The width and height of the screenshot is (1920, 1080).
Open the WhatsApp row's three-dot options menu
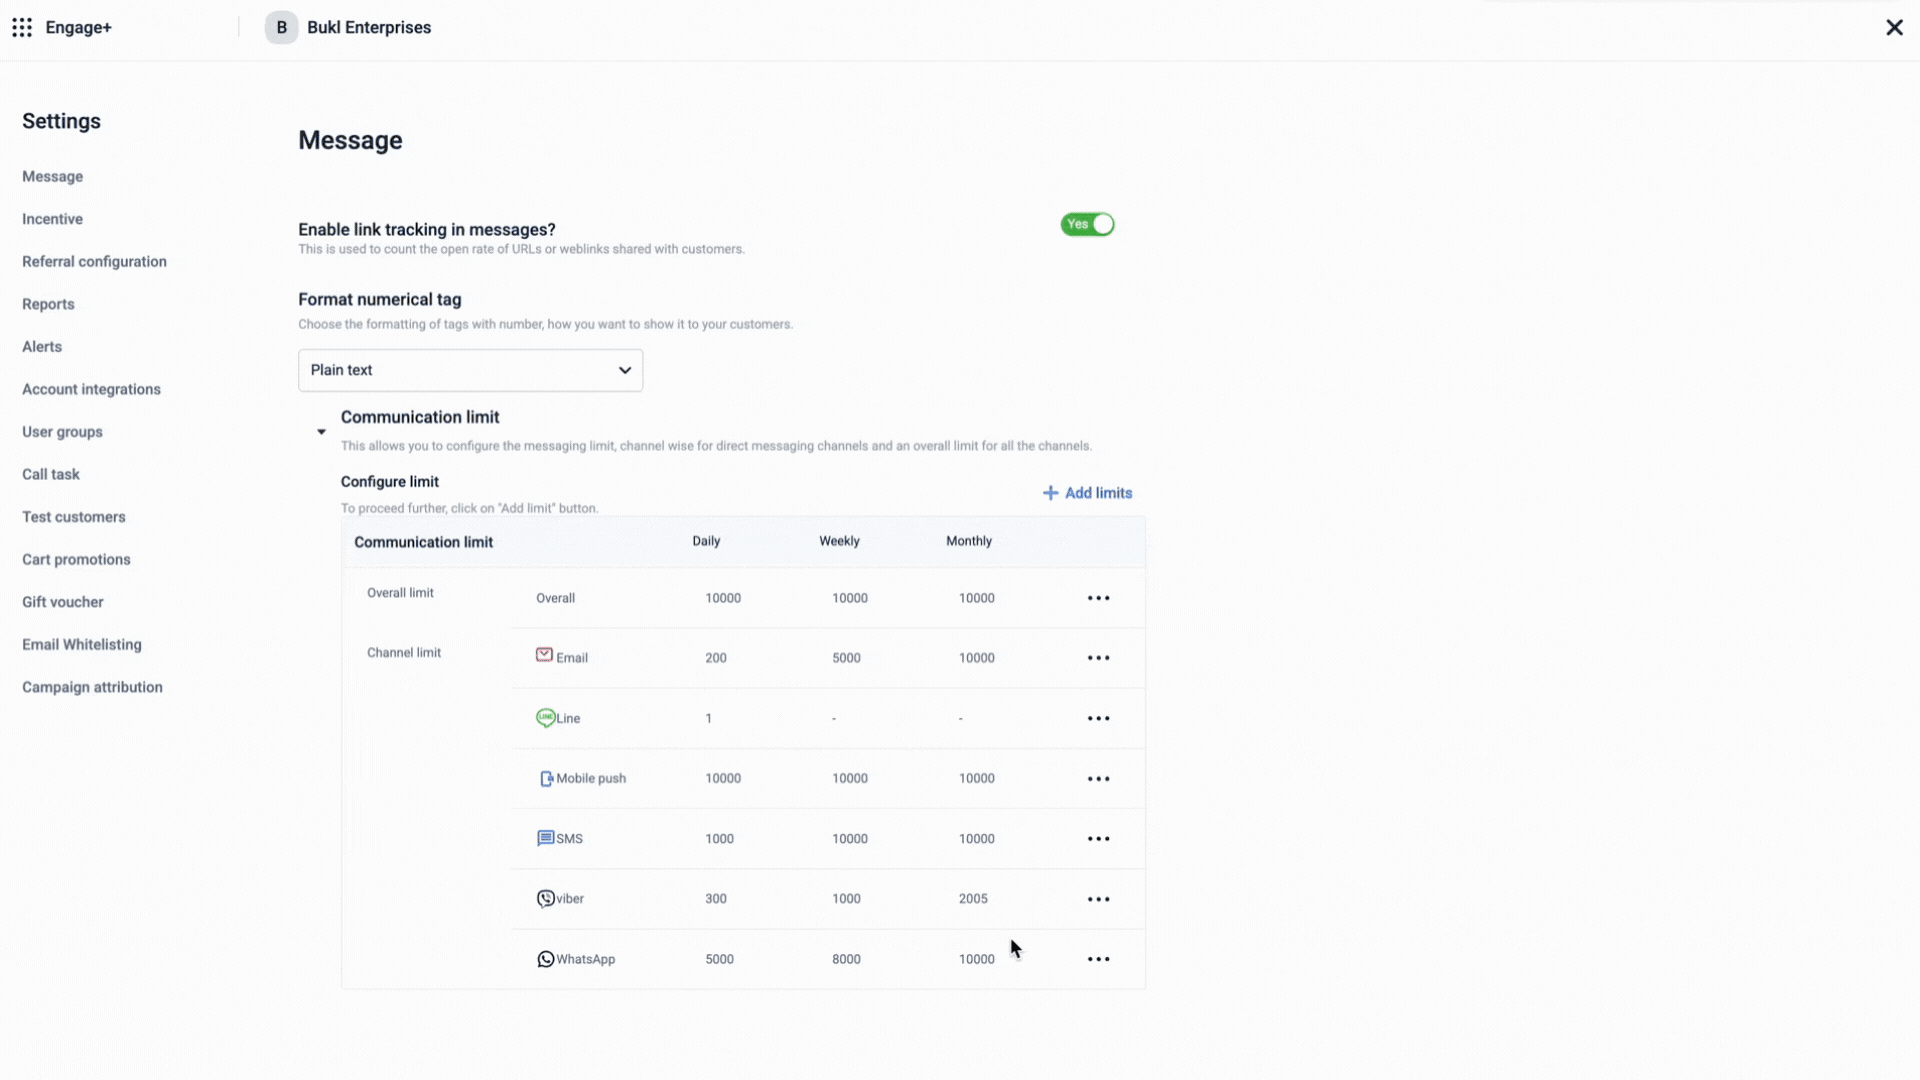click(x=1098, y=959)
